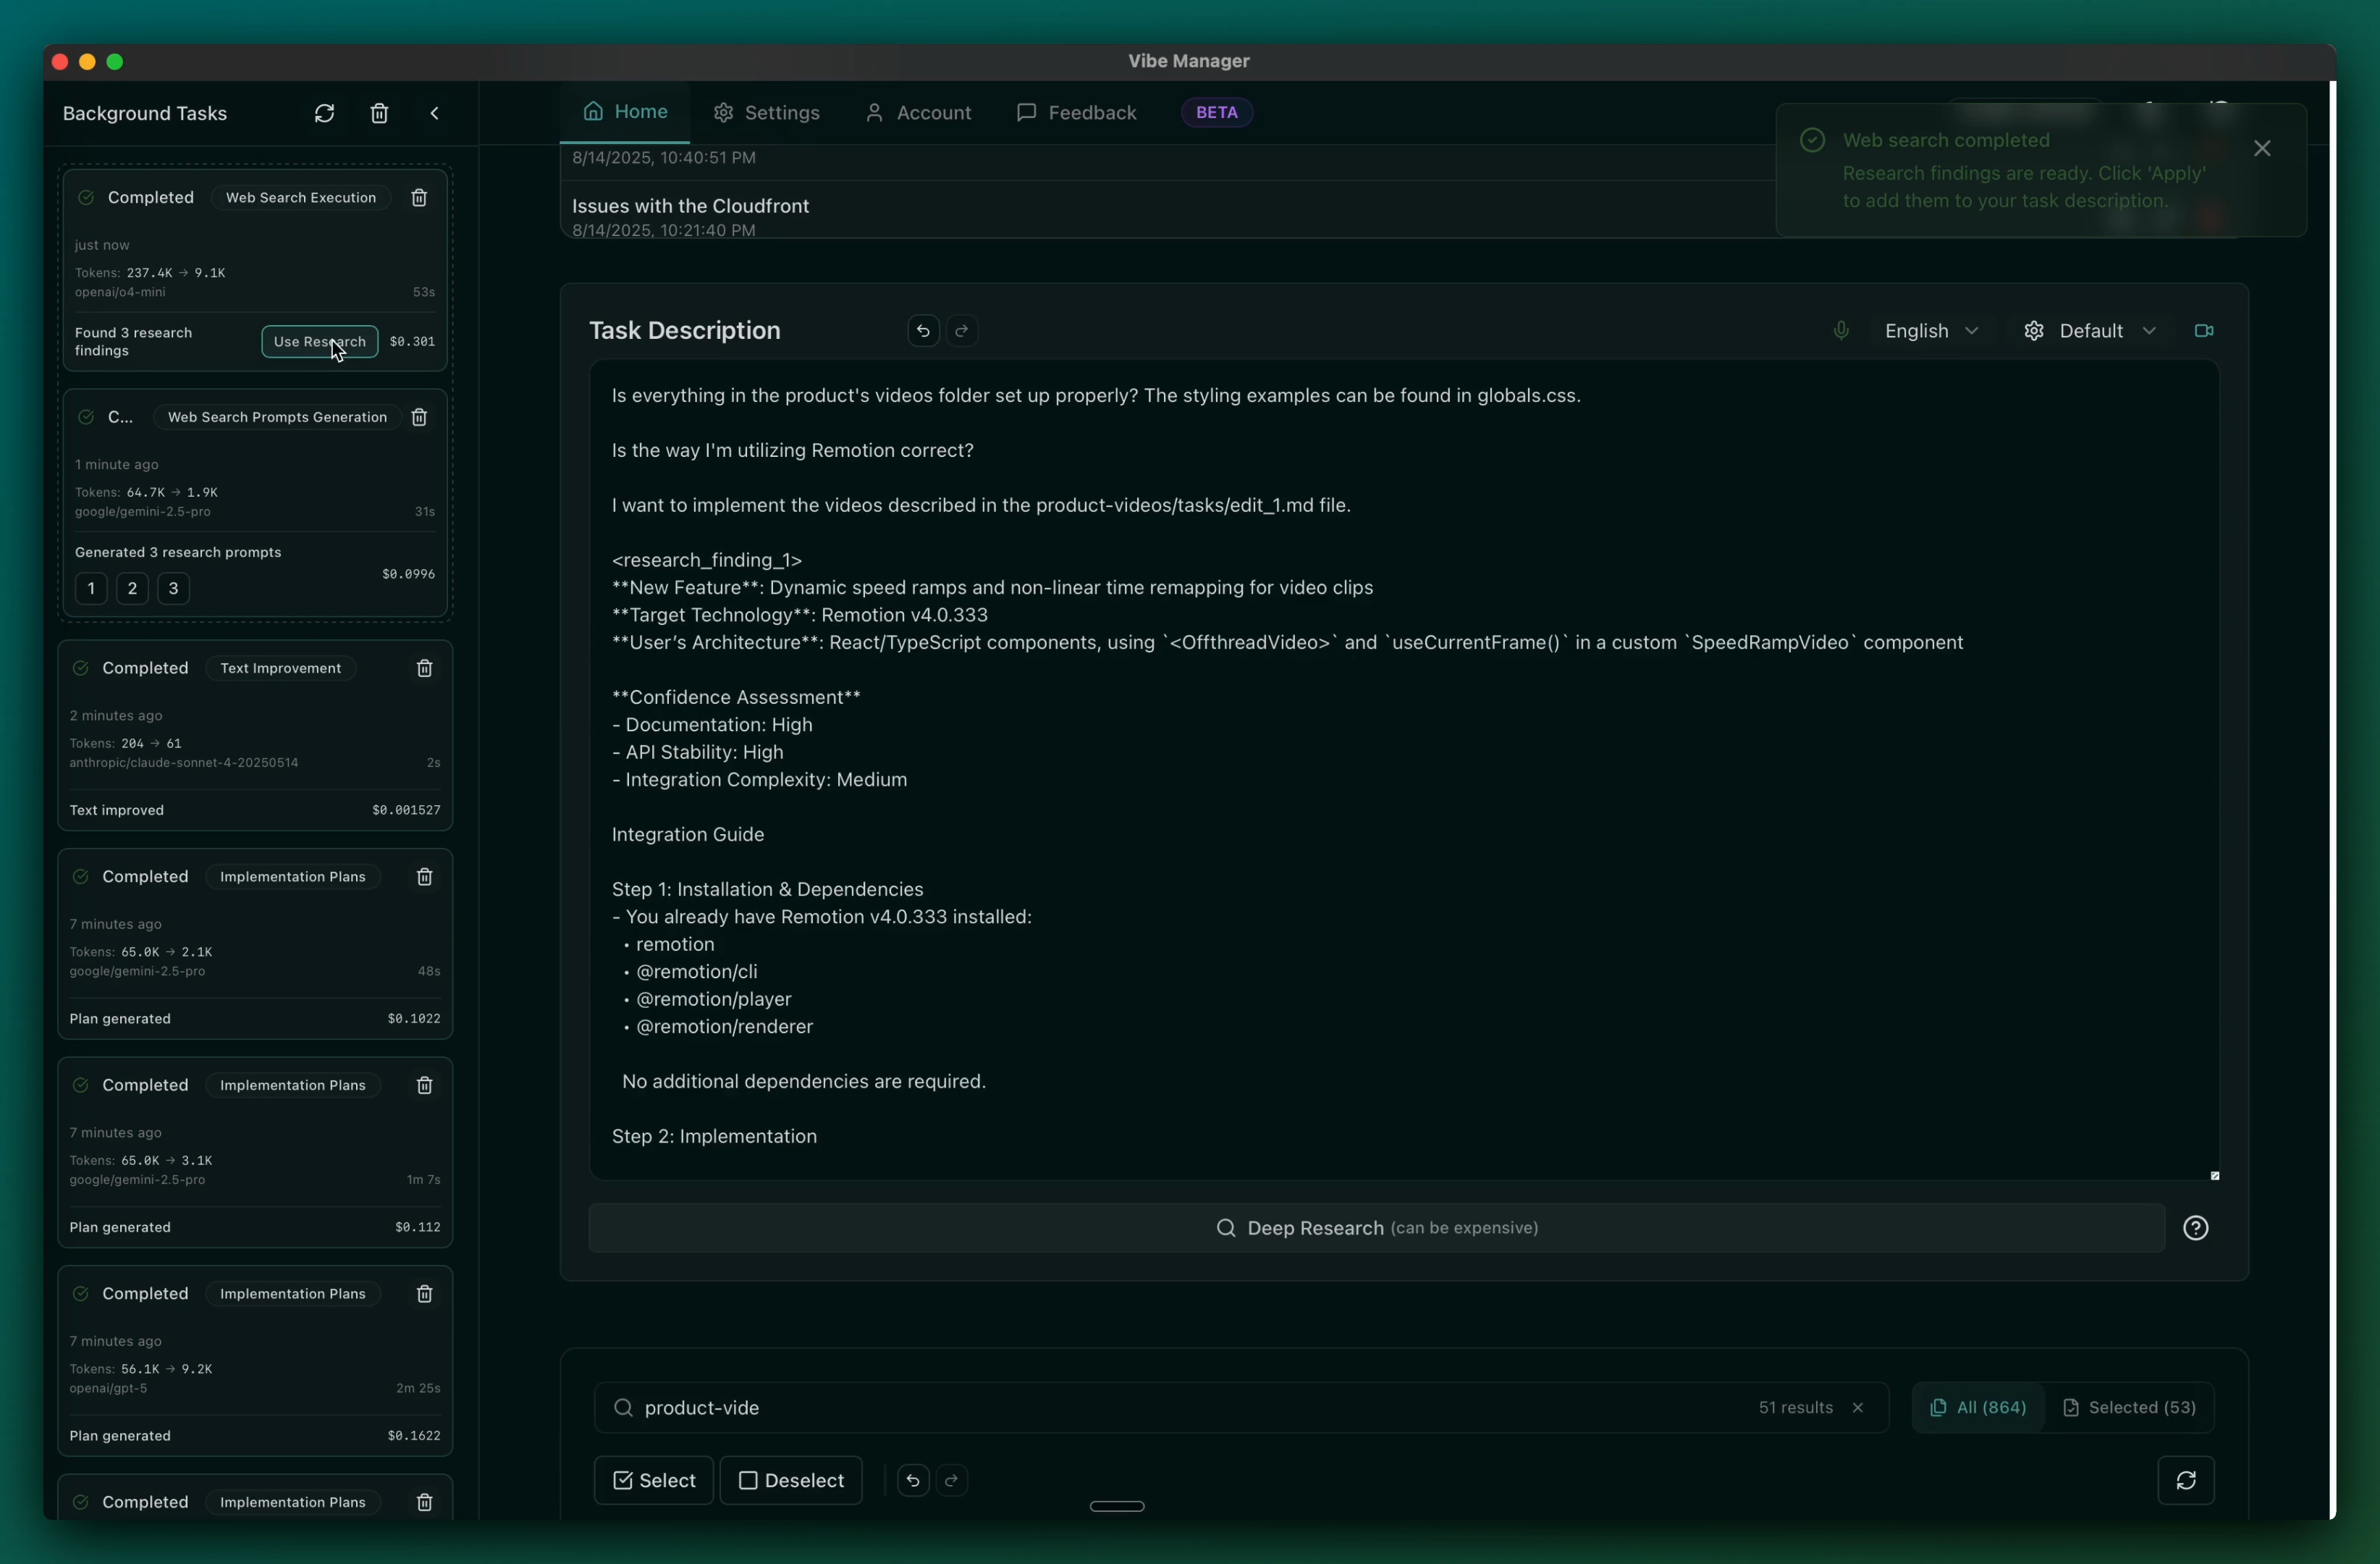This screenshot has height=1564, width=2380.
Task: Grab the Task Description resize handle corner
Action: (x=2214, y=1175)
